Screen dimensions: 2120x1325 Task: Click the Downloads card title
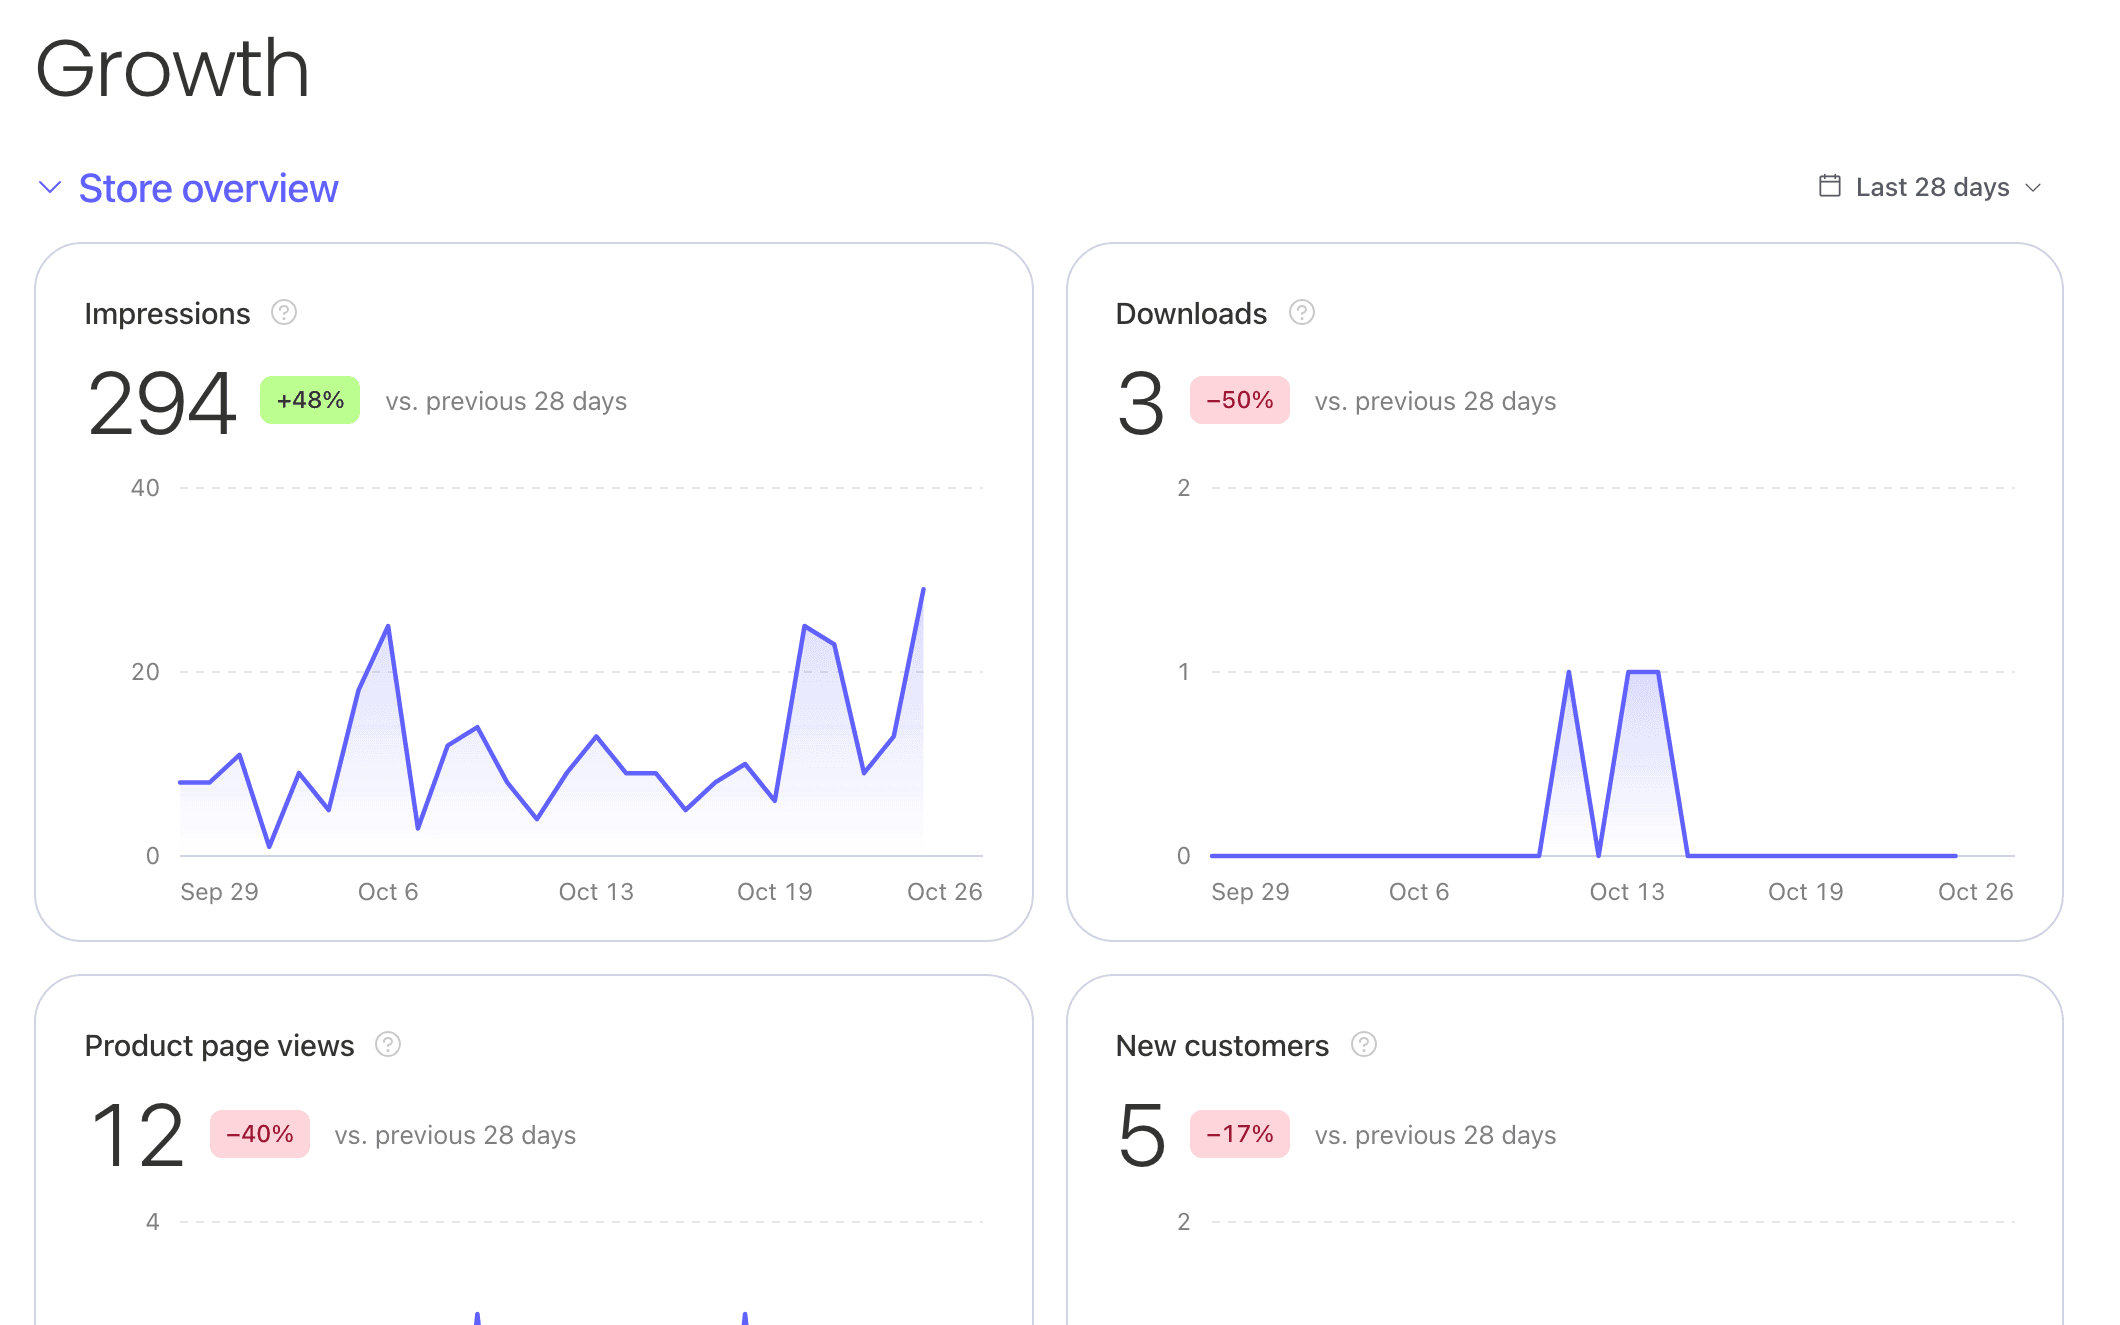[x=1191, y=314]
